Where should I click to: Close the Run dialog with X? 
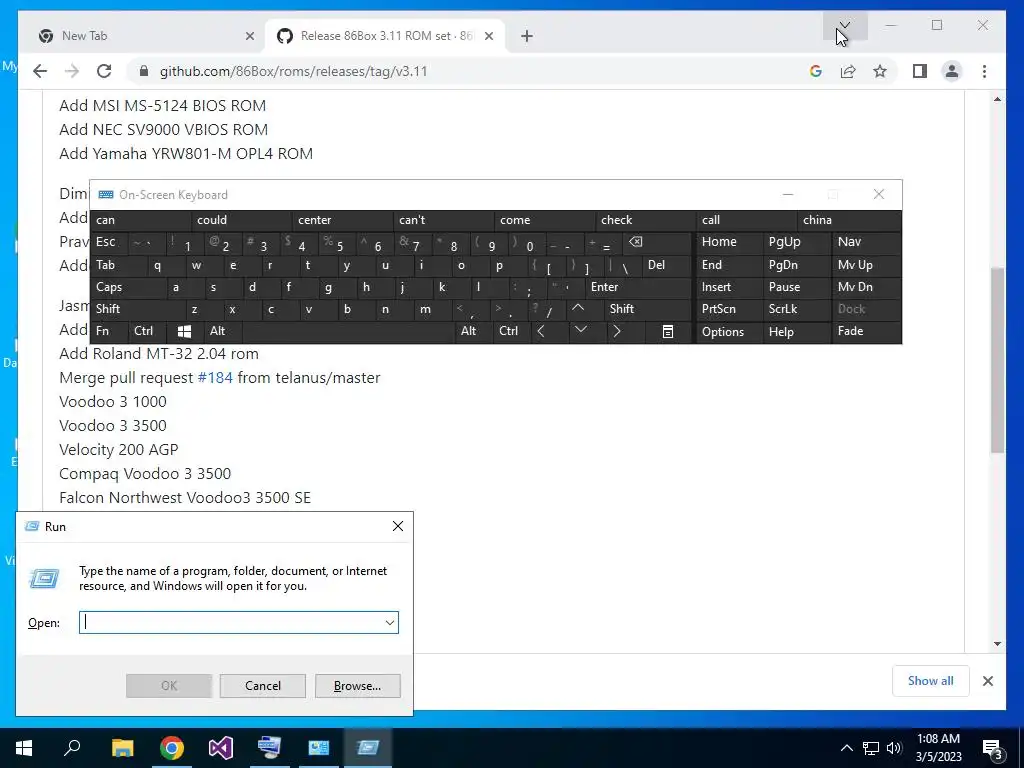(x=398, y=526)
